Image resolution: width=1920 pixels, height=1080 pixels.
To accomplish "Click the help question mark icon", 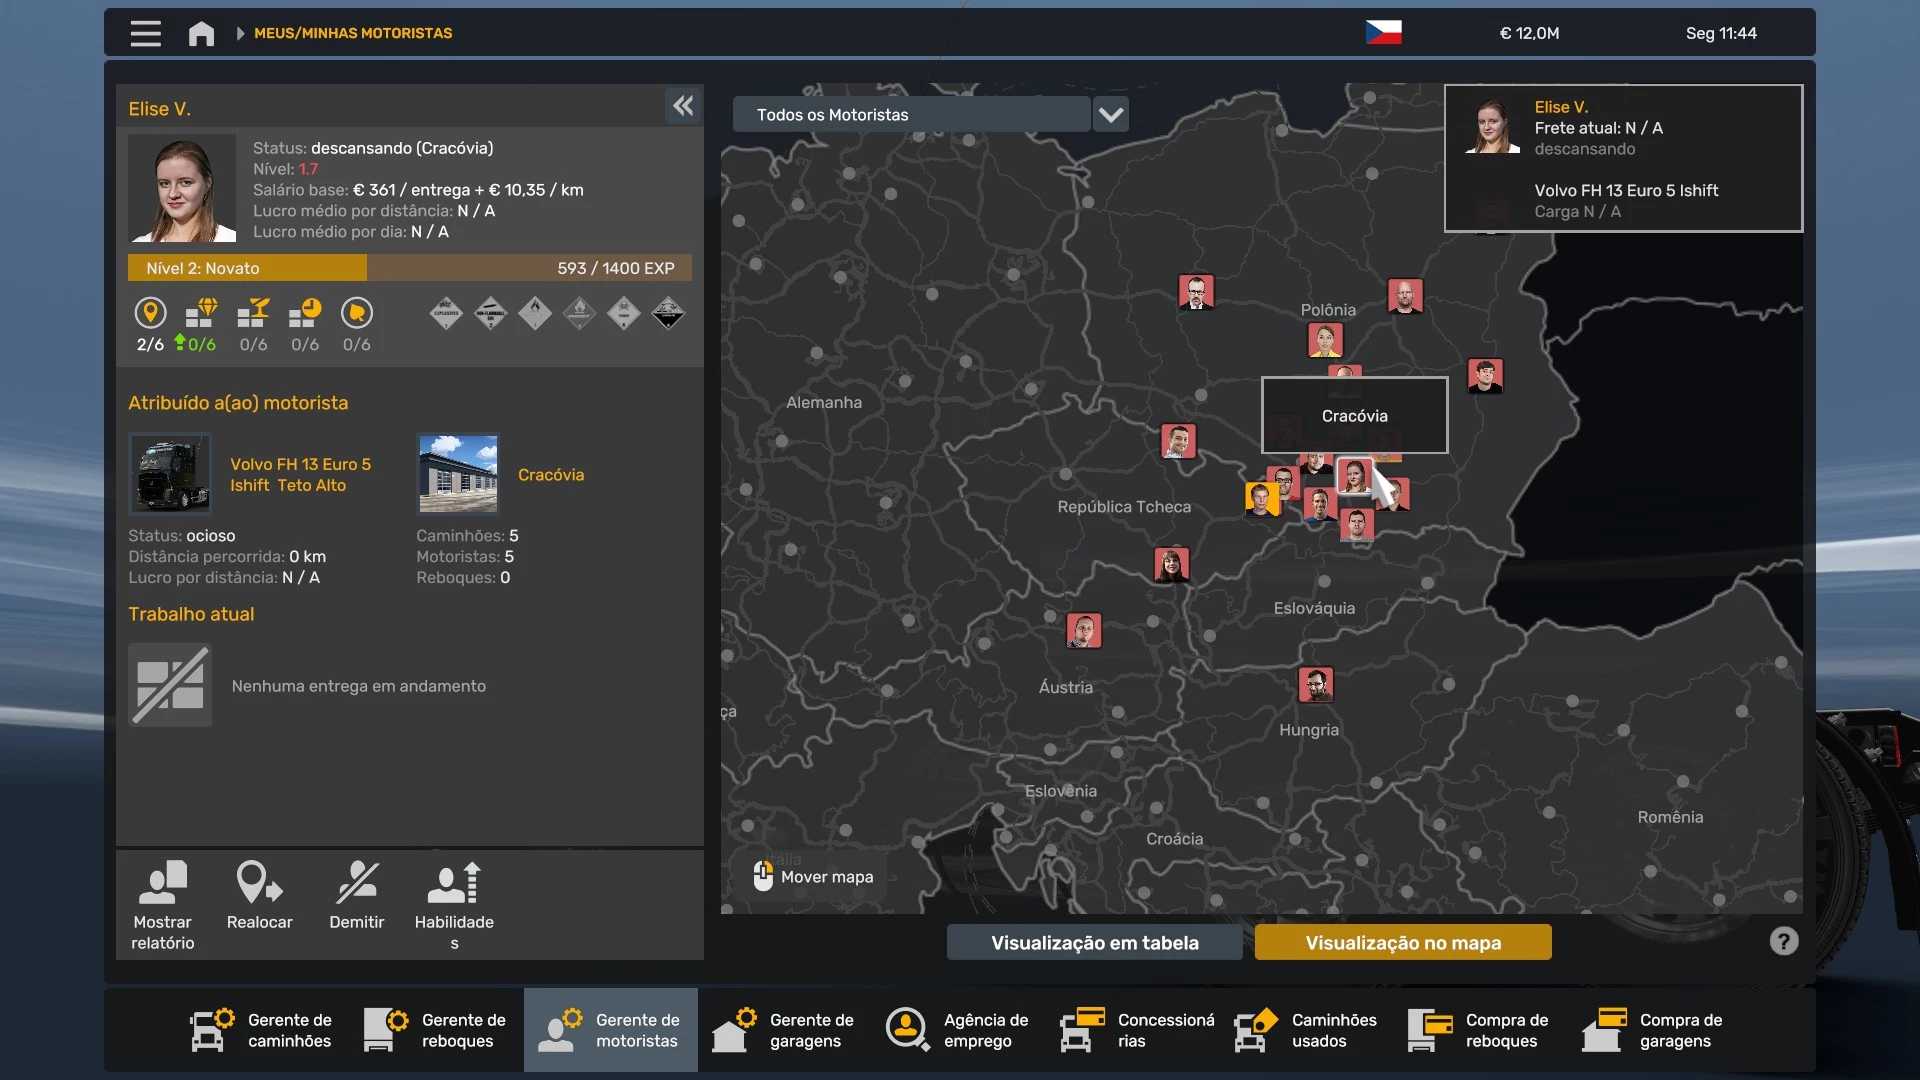I will click(1783, 941).
